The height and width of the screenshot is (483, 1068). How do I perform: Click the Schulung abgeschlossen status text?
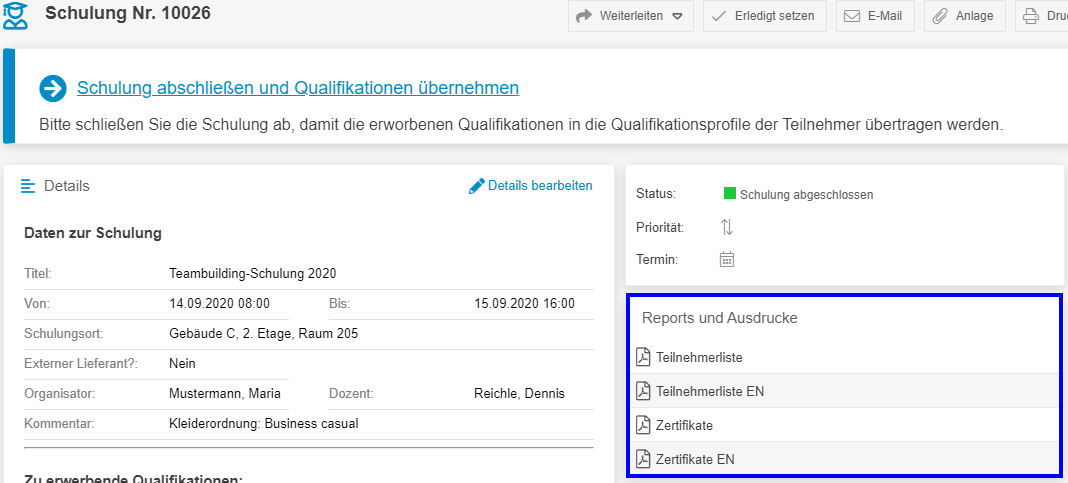(x=806, y=195)
